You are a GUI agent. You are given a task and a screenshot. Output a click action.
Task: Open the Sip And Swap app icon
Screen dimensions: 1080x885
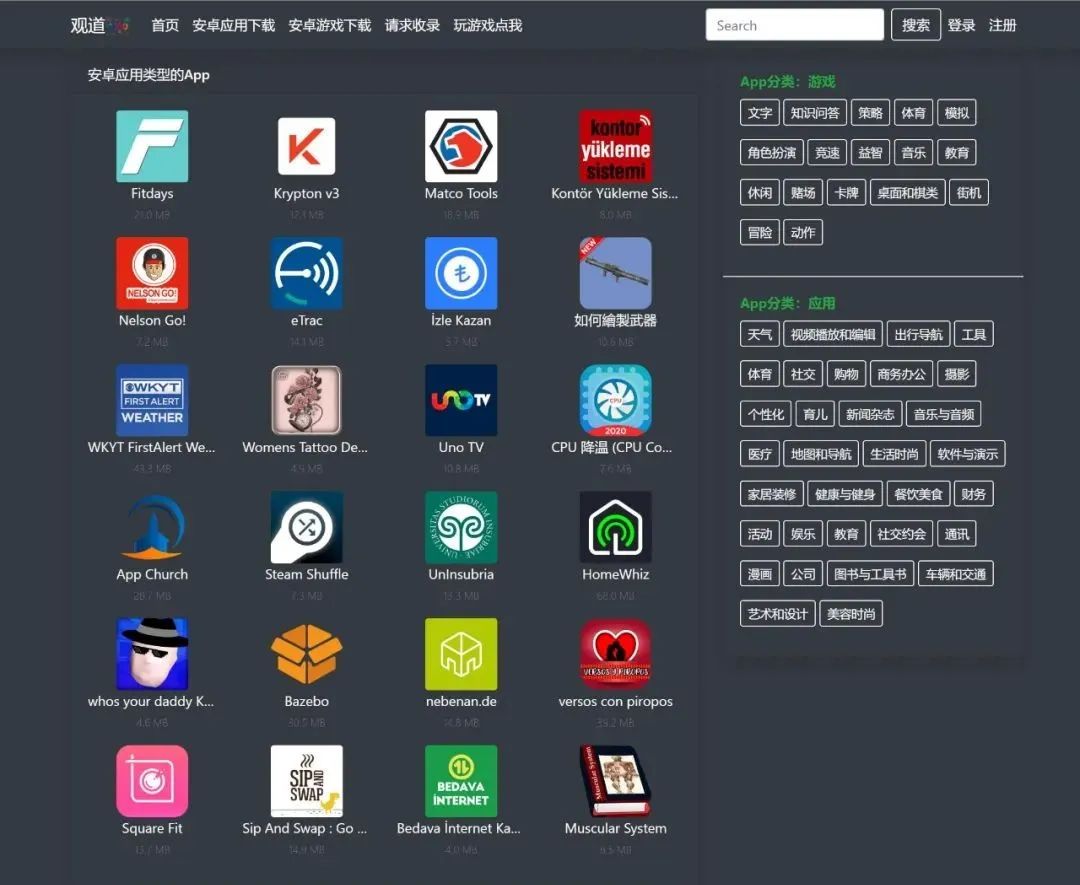click(307, 781)
